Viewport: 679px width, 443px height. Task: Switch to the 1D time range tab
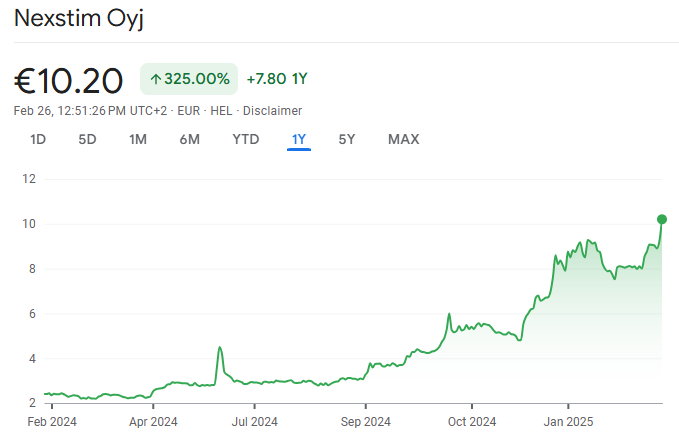click(x=38, y=139)
